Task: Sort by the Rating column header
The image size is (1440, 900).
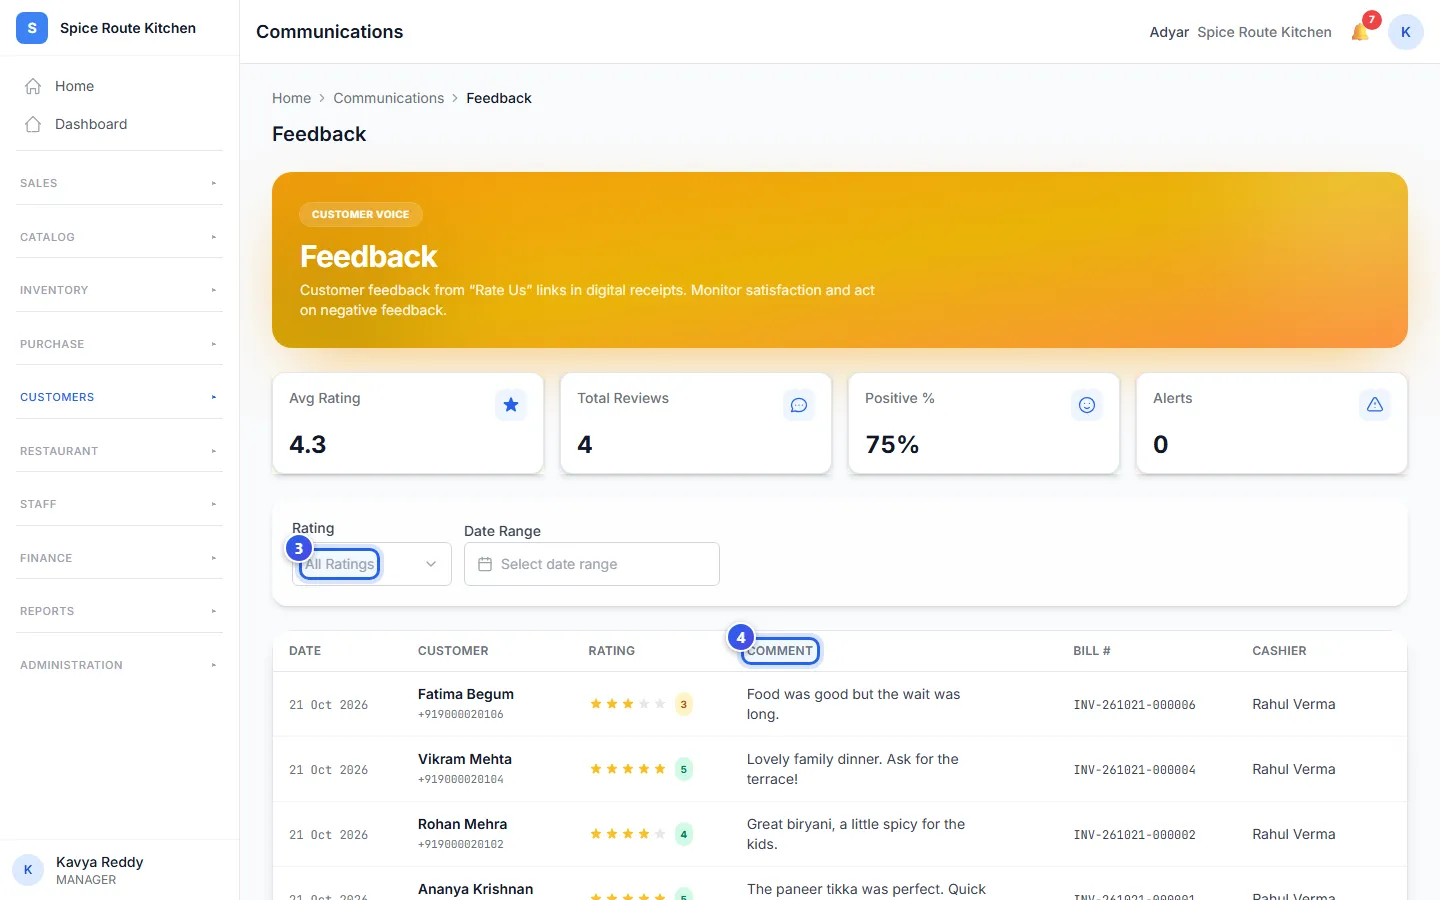Action: pos(611,651)
